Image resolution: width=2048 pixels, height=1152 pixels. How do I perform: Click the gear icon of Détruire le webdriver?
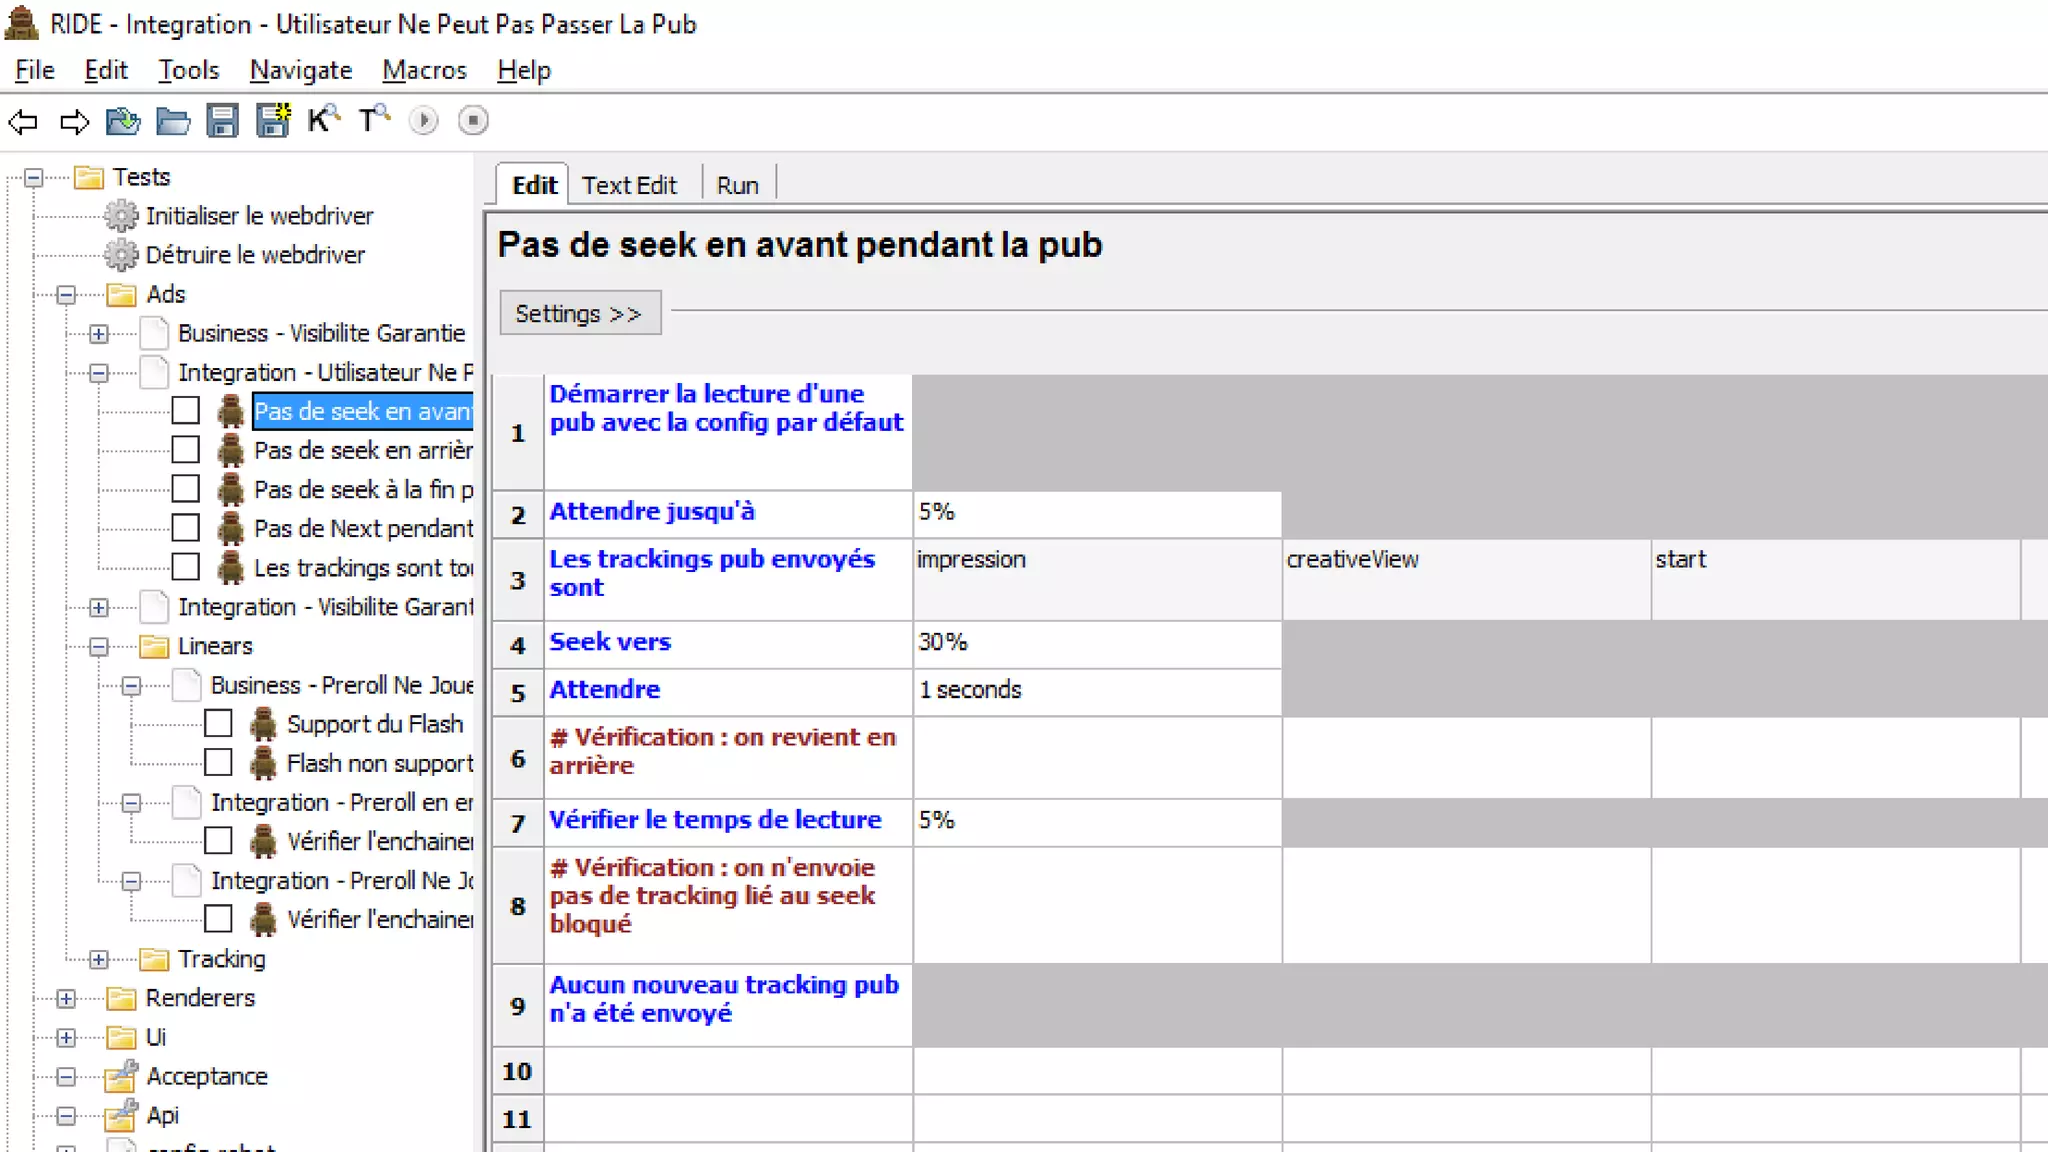pyautogui.click(x=121, y=255)
